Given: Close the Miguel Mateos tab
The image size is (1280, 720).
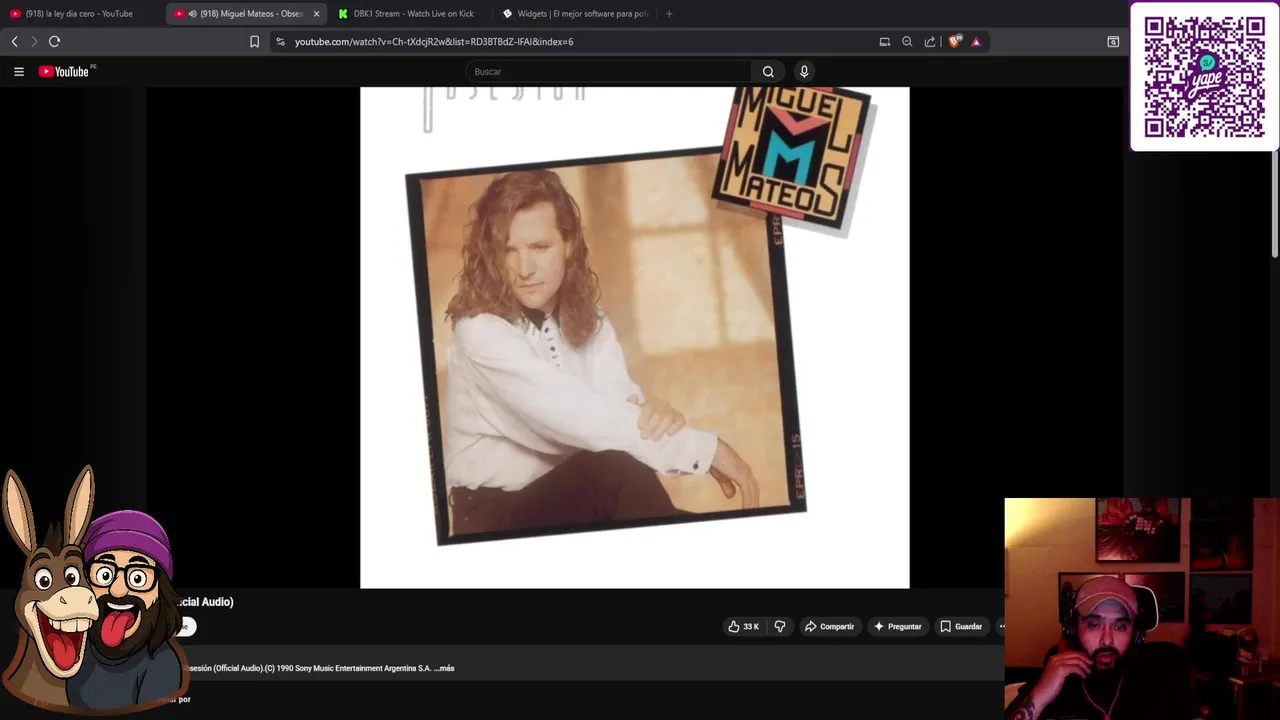Looking at the screenshot, I should pyautogui.click(x=316, y=14).
